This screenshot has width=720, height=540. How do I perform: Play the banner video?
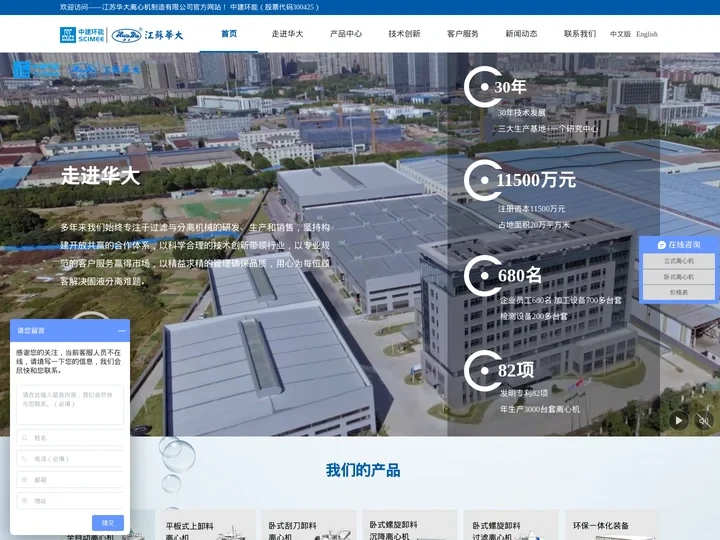point(678,421)
